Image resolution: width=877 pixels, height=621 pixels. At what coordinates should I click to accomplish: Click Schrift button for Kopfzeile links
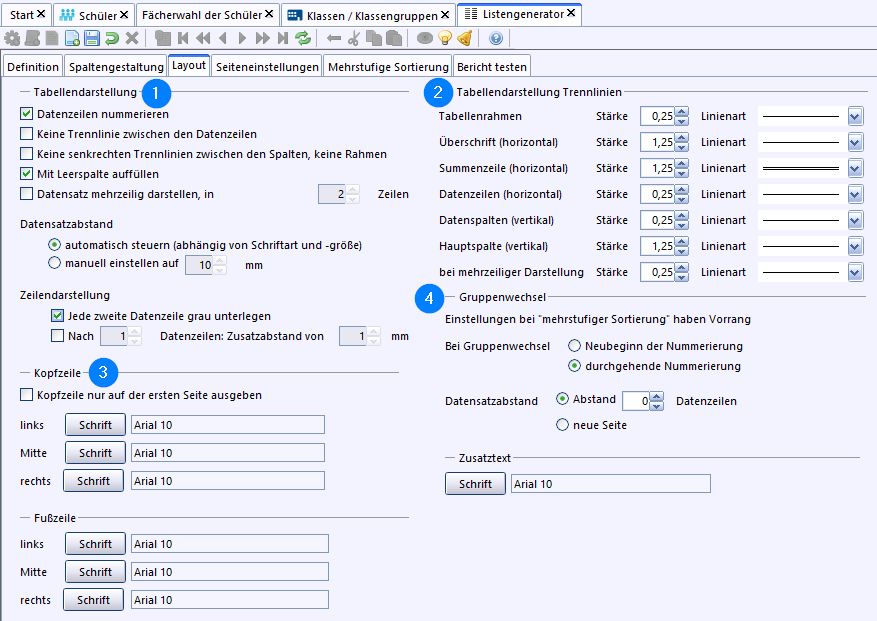(x=95, y=425)
